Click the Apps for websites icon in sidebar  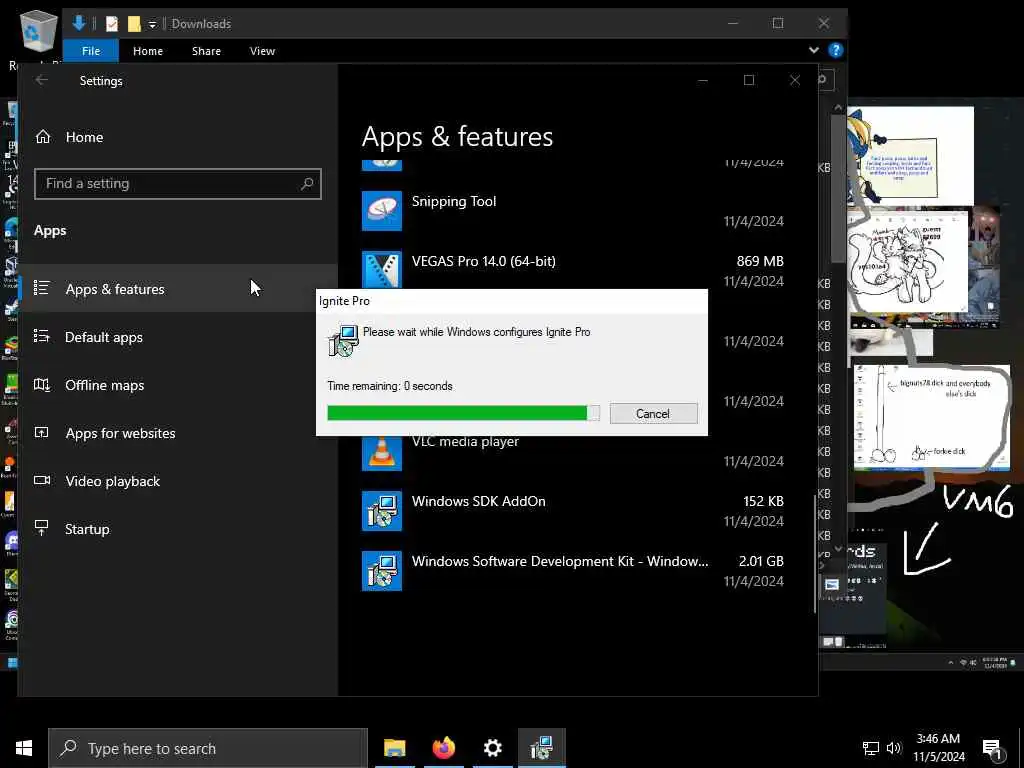coord(42,432)
